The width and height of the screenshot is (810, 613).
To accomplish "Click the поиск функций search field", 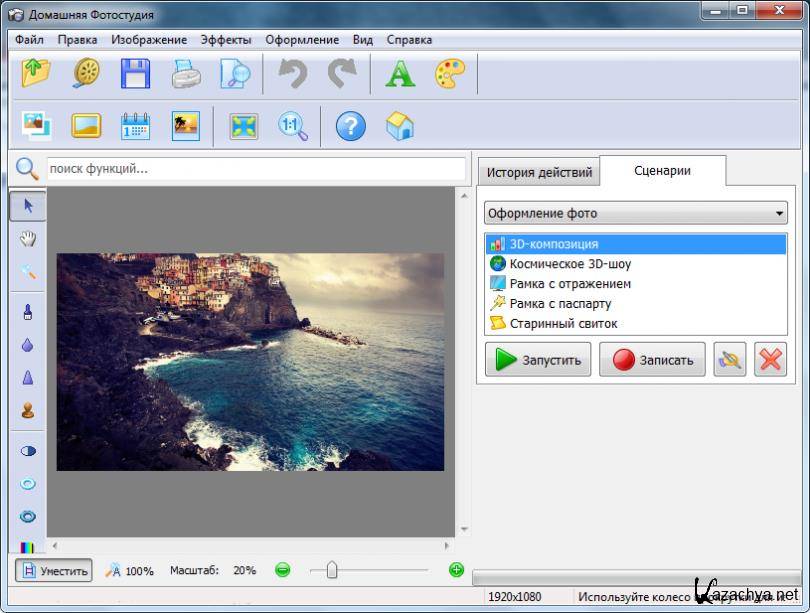I will pos(255,169).
